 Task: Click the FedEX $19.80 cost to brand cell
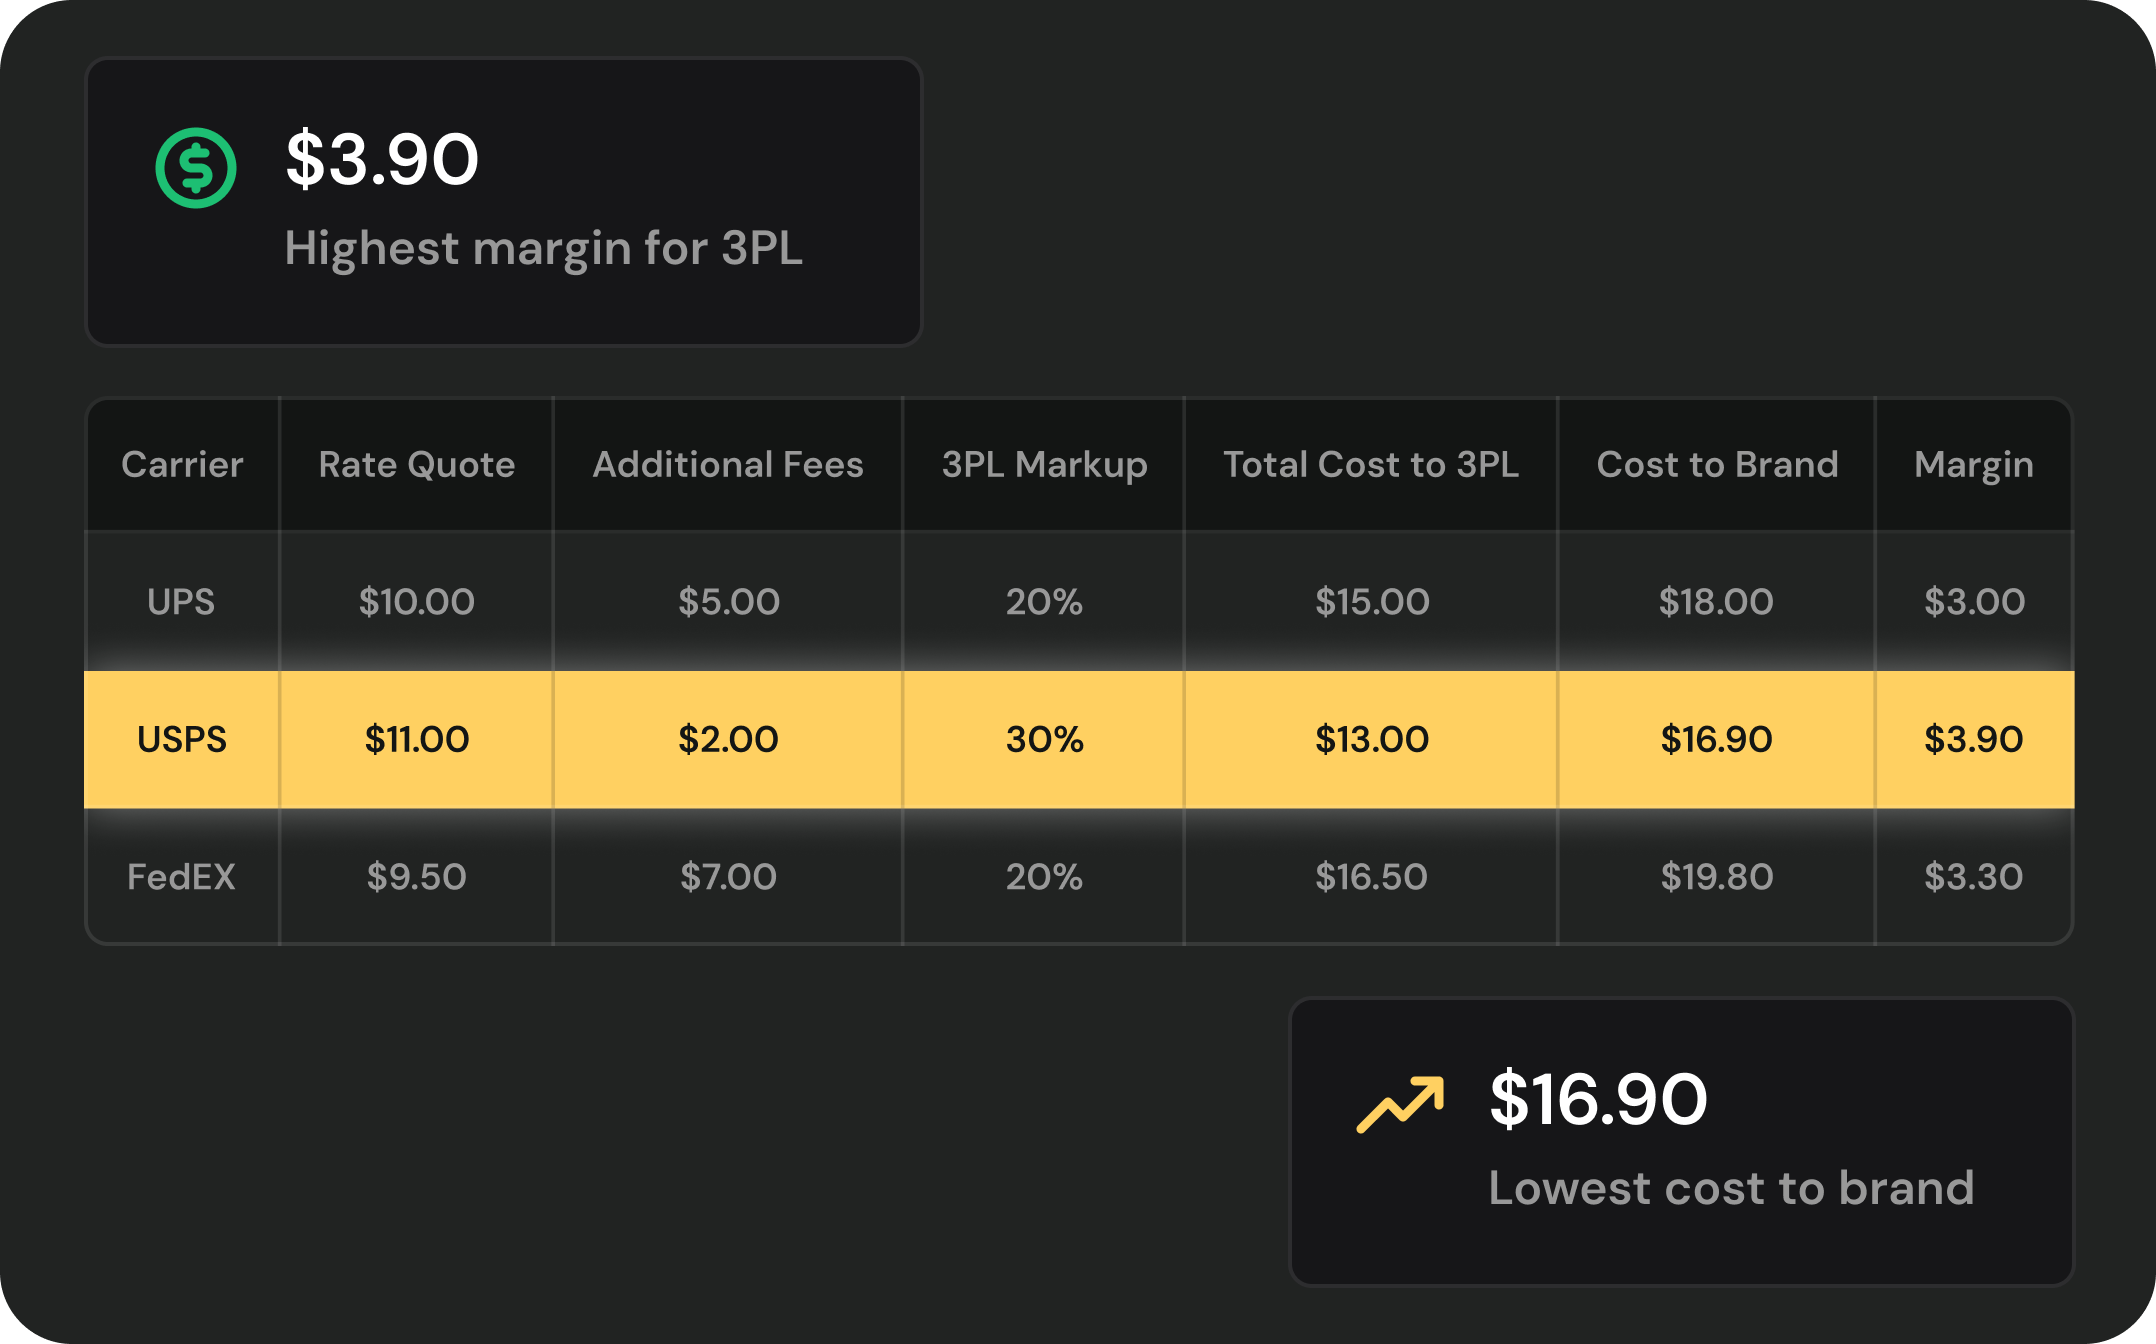pos(1717,876)
